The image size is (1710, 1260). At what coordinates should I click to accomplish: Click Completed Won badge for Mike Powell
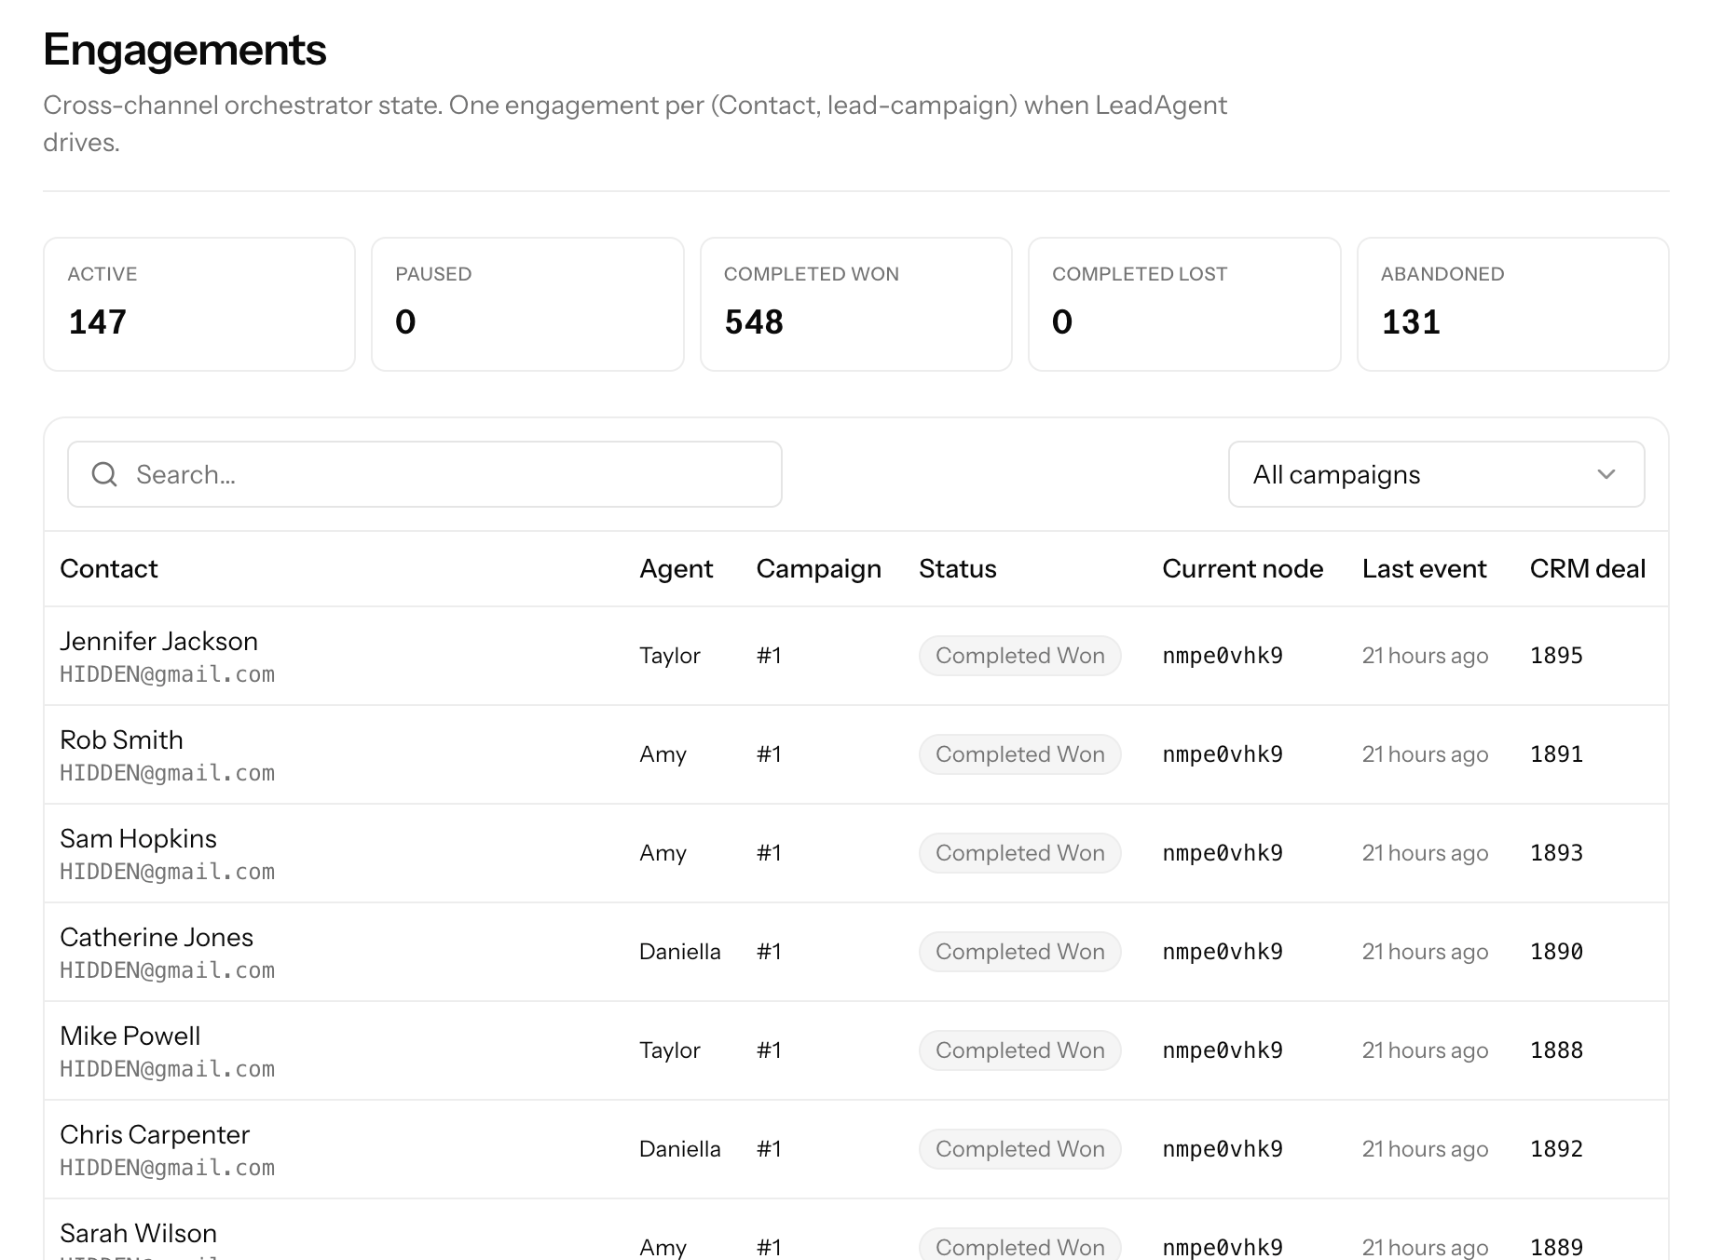[x=1020, y=1050]
